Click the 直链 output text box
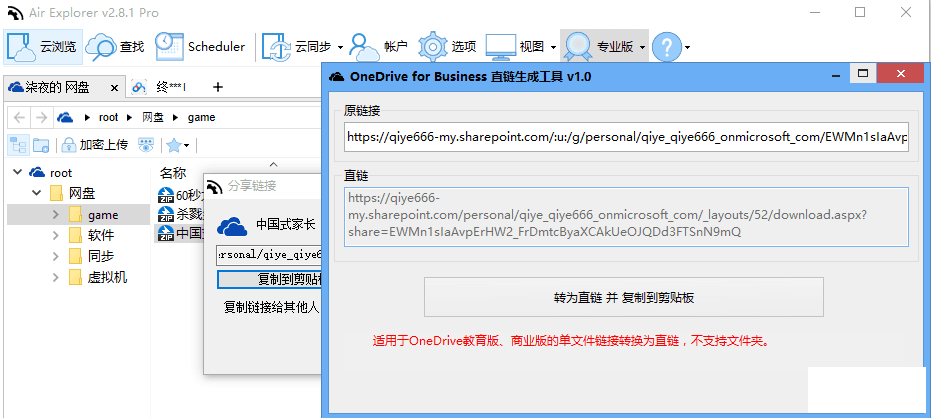The height and width of the screenshot is (418, 931). pos(626,217)
